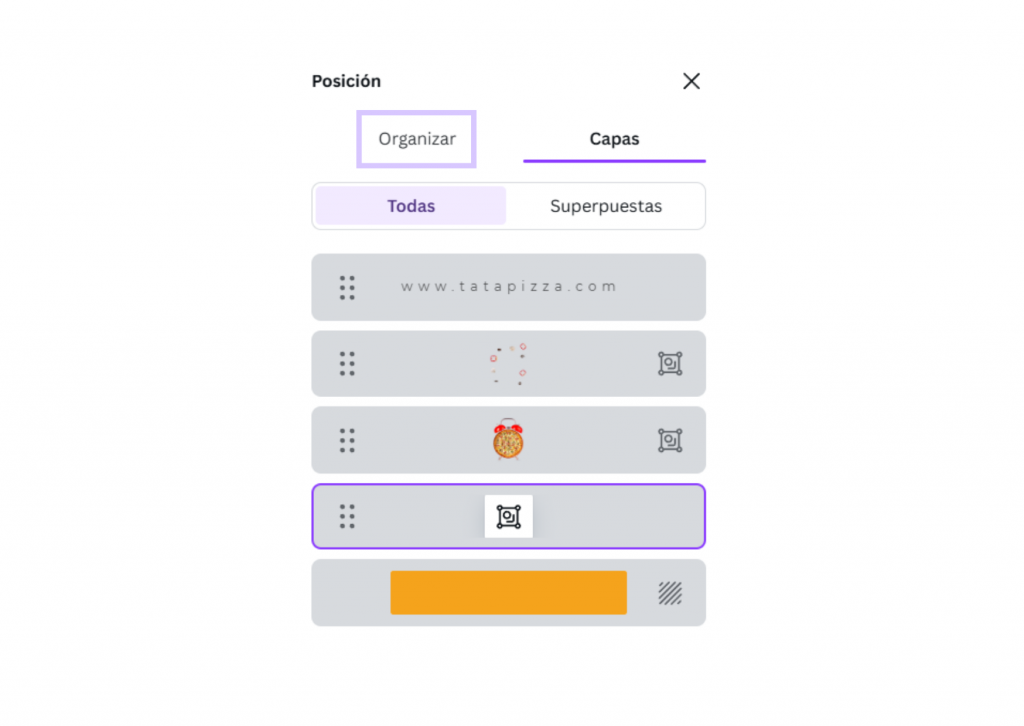Image resolution: width=1024 pixels, height=726 pixels.
Task: Click group icon on confetti dots layer
Action: [670, 363]
